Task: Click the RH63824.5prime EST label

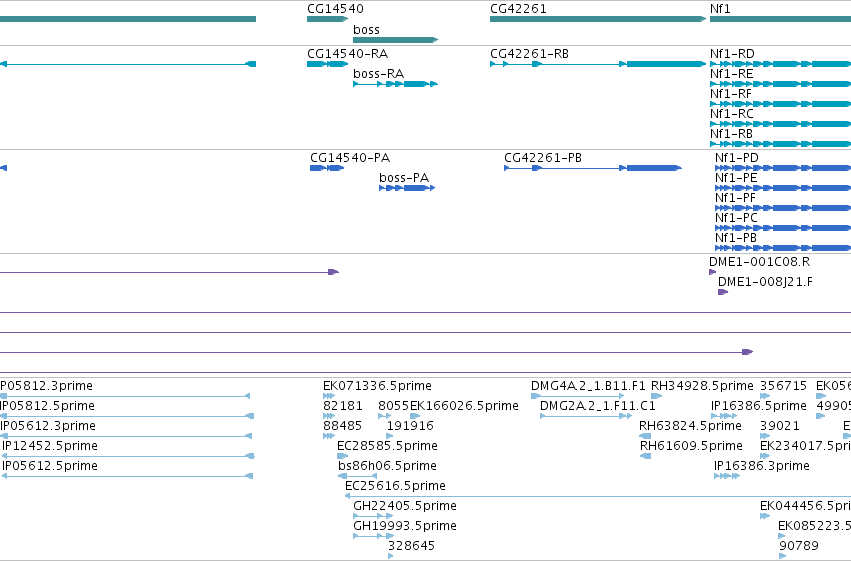Action: (690, 426)
